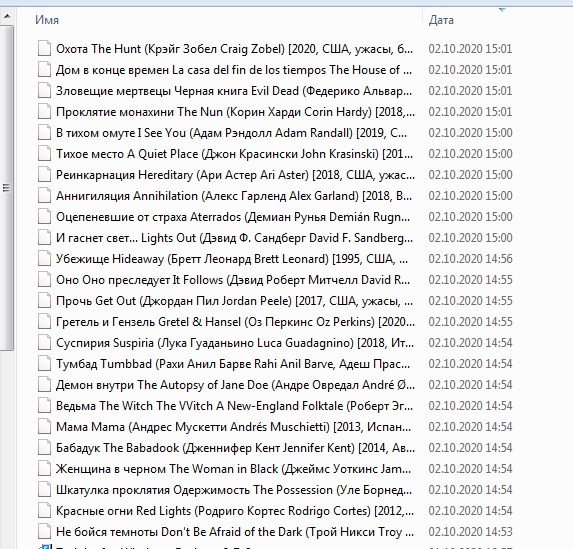The height and width of the screenshot is (549, 573).
Task: Click file icon for Тумбад Tumbbad
Action: click(45, 364)
